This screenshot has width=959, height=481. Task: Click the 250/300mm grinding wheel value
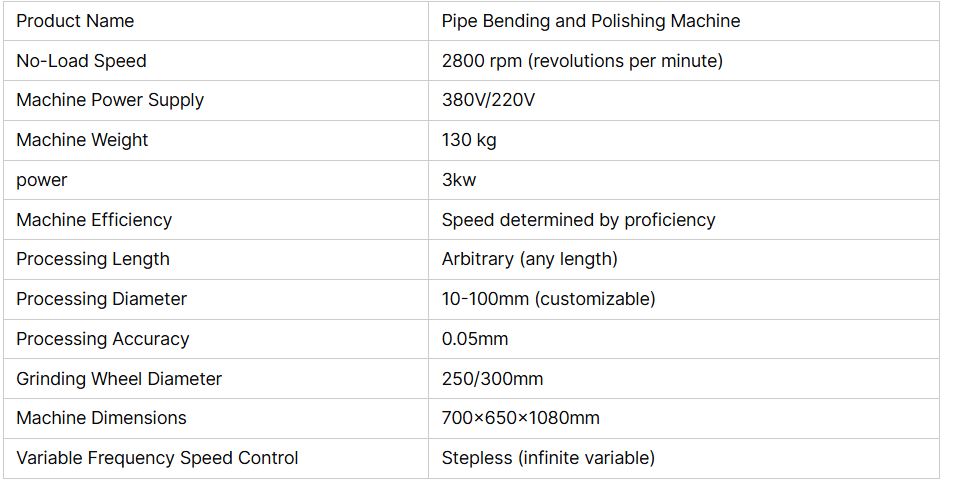(492, 379)
